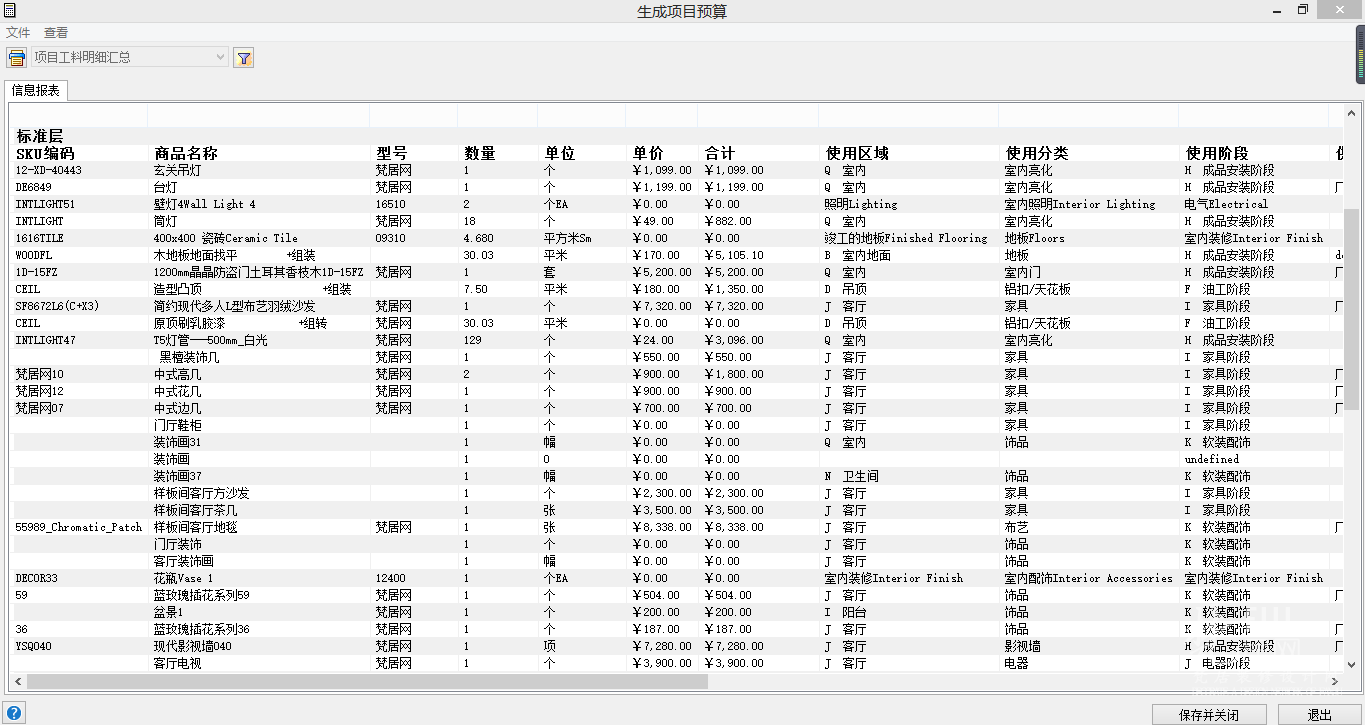The image size is (1365, 725).
Task: Select SKU cell SF8672L6(C+X3)
Action: click(57, 306)
